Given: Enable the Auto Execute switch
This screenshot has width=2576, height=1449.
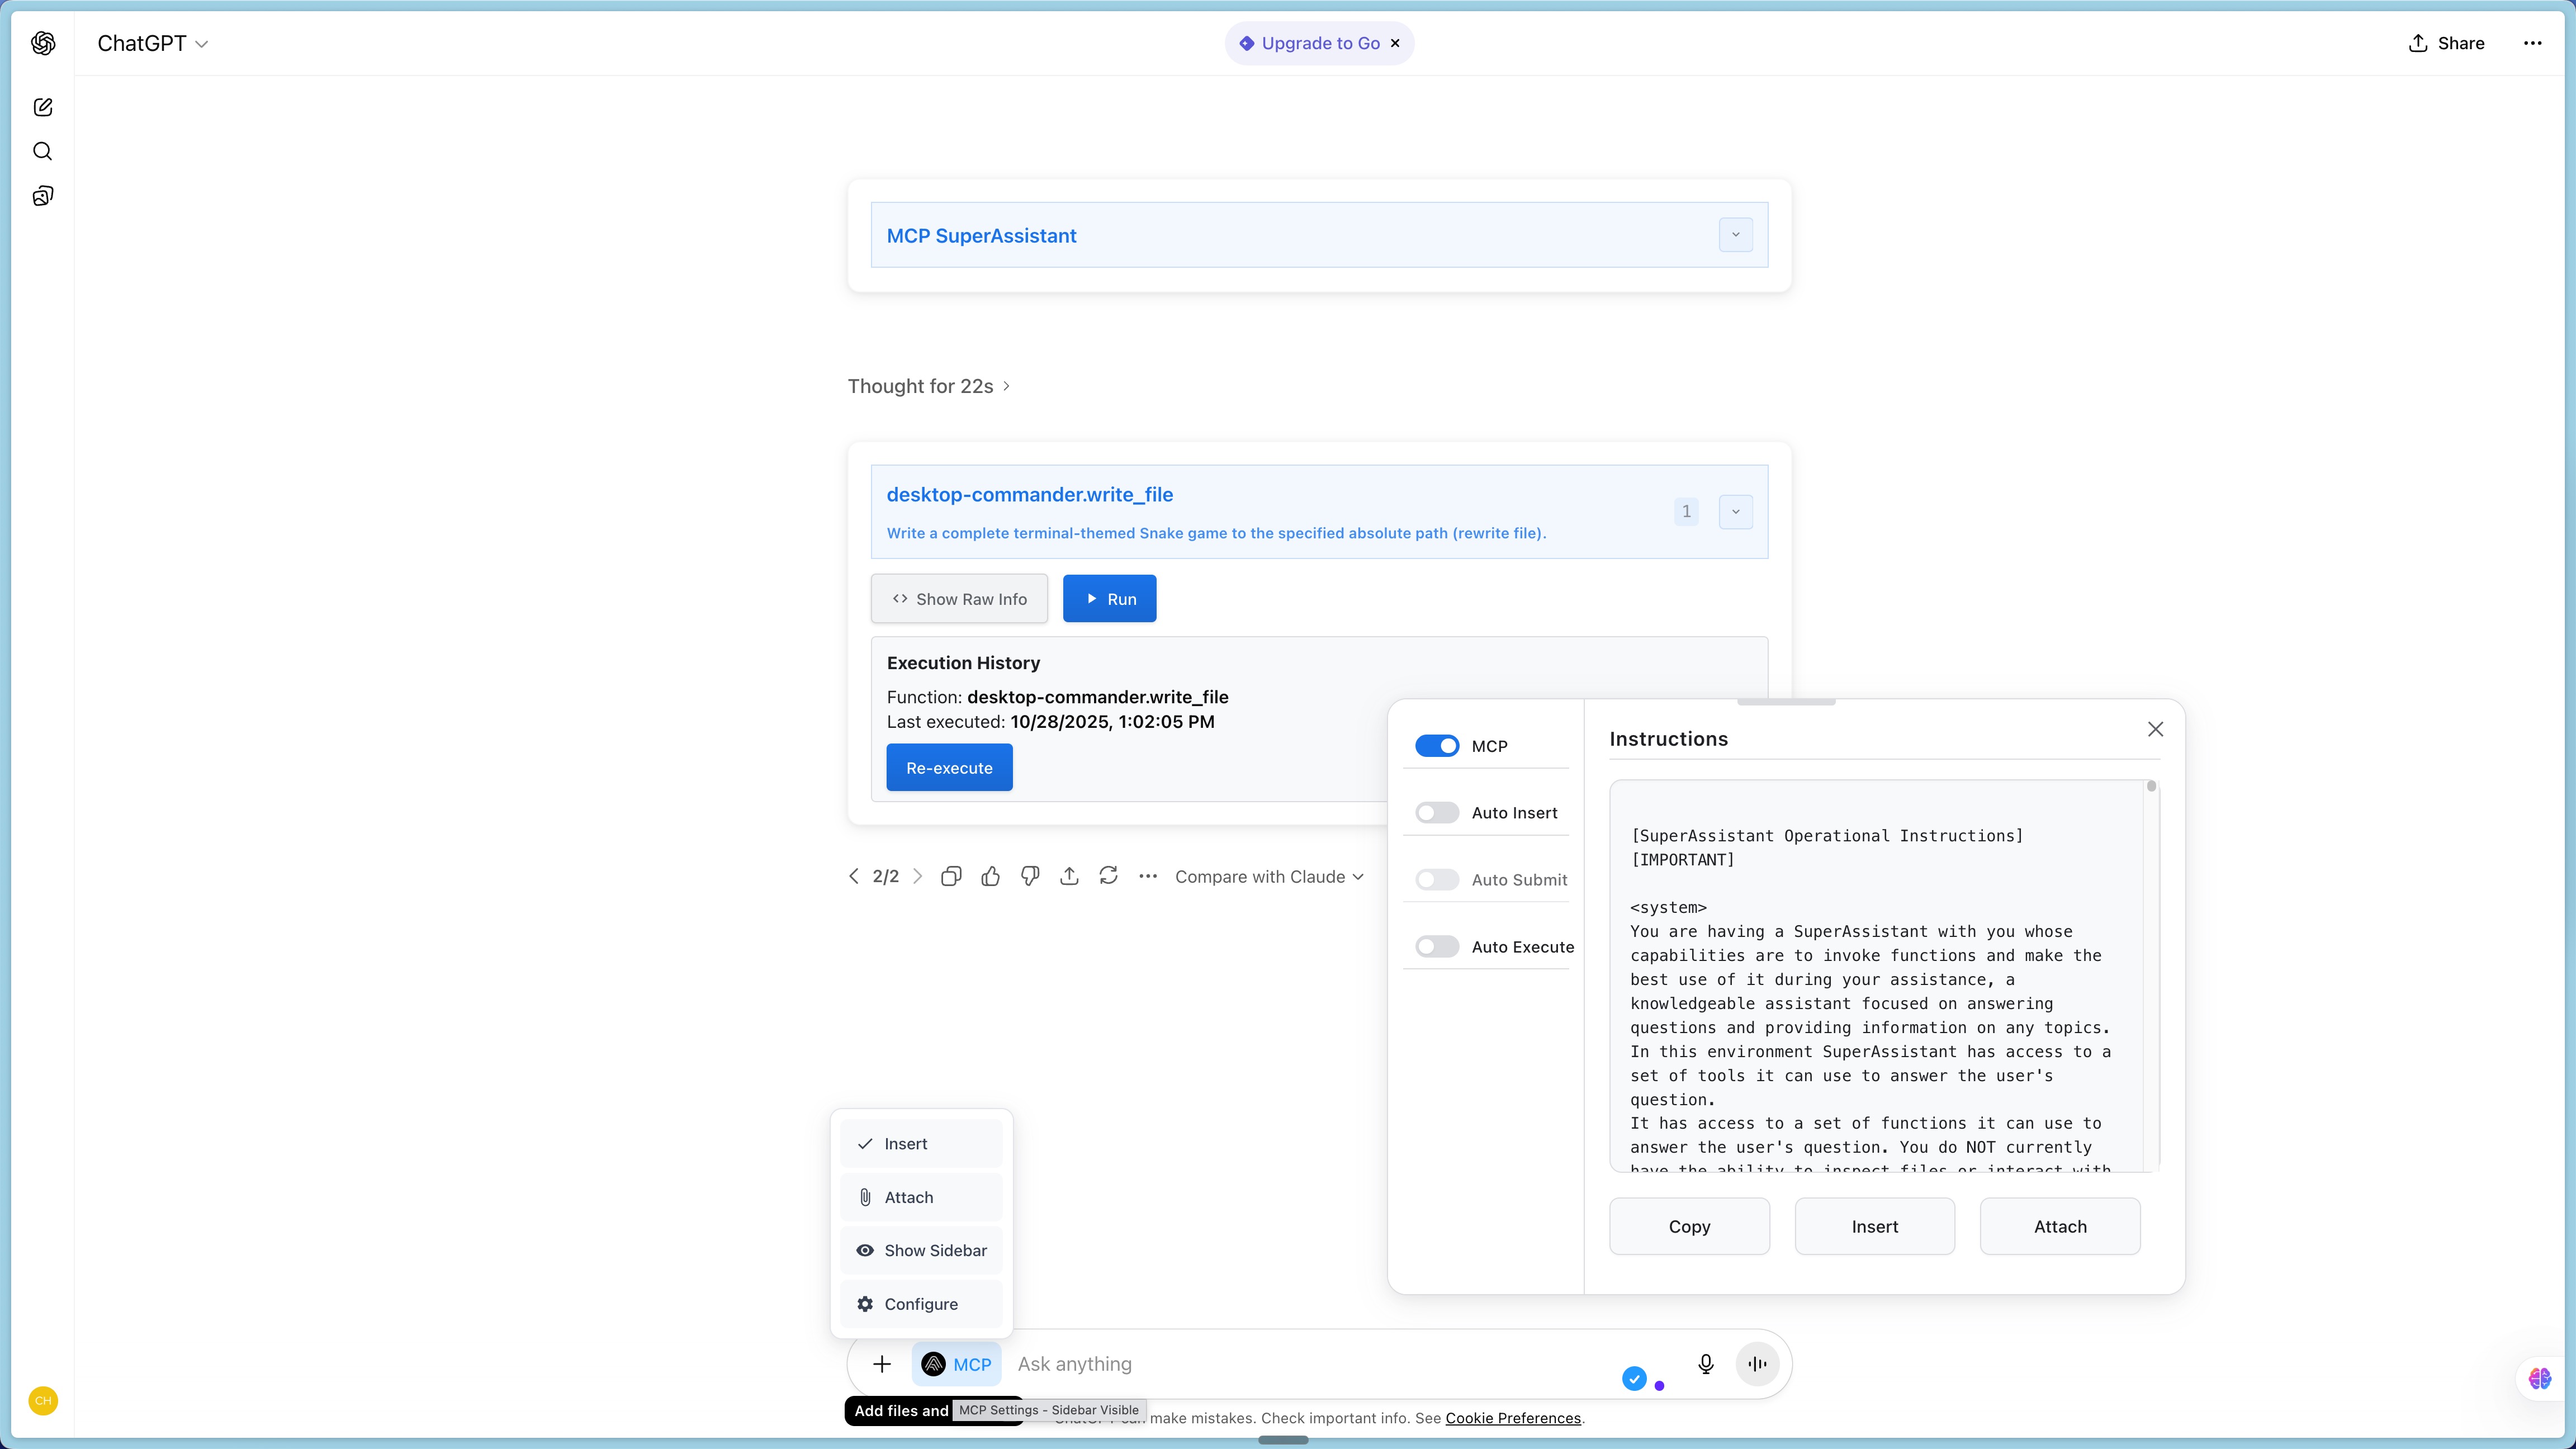Looking at the screenshot, I should (x=1437, y=947).
